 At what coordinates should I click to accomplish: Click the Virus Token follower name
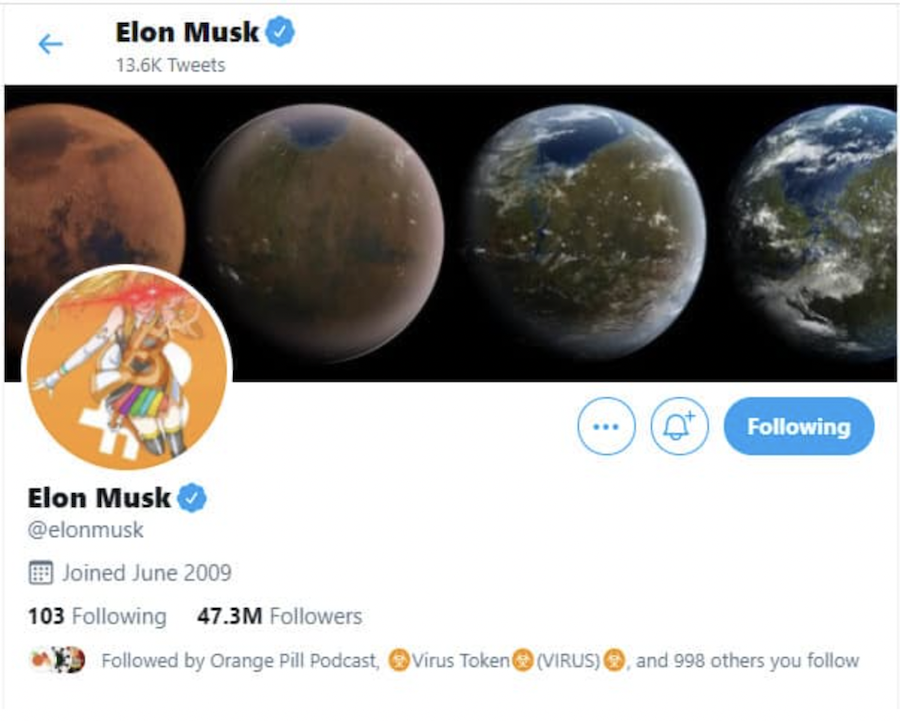(x=460, y=660)
